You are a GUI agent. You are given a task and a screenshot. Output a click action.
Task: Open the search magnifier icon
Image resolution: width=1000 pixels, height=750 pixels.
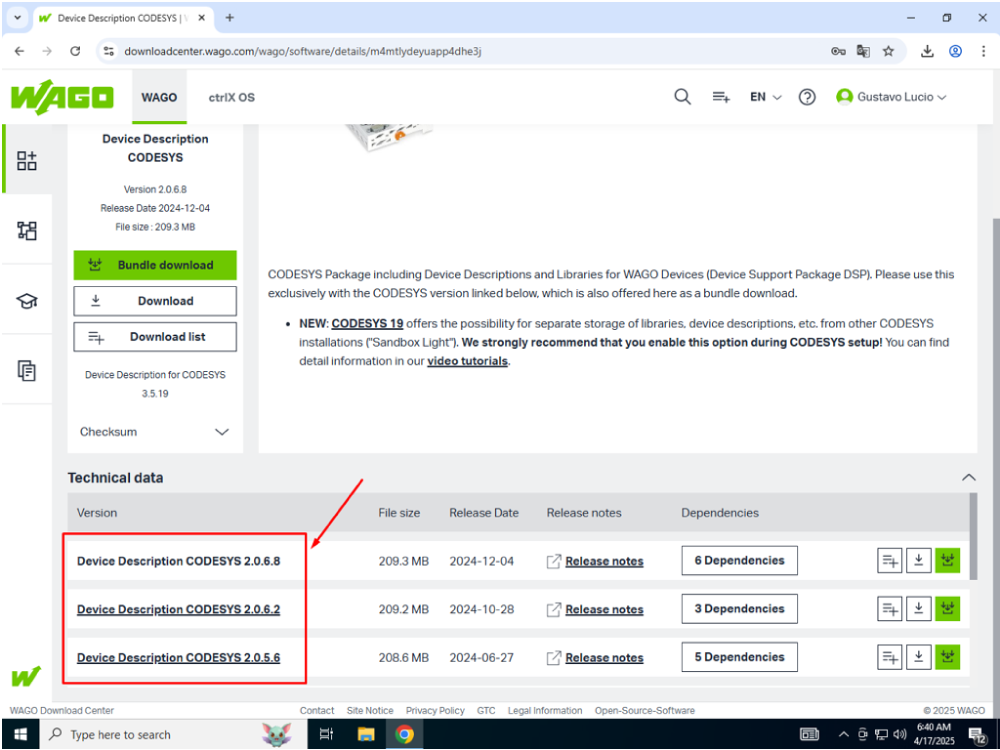click(x=682, y=97)
